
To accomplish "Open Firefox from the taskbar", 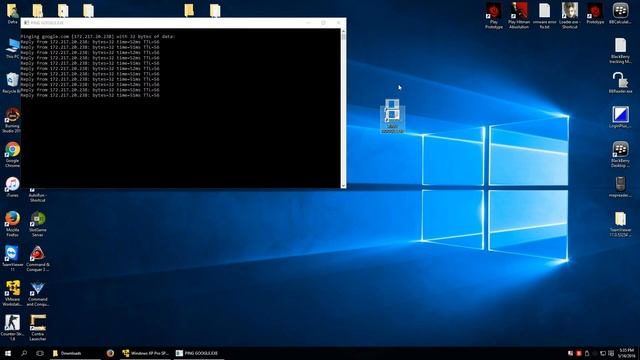I will pyautogui.click(x=110, y=353).
